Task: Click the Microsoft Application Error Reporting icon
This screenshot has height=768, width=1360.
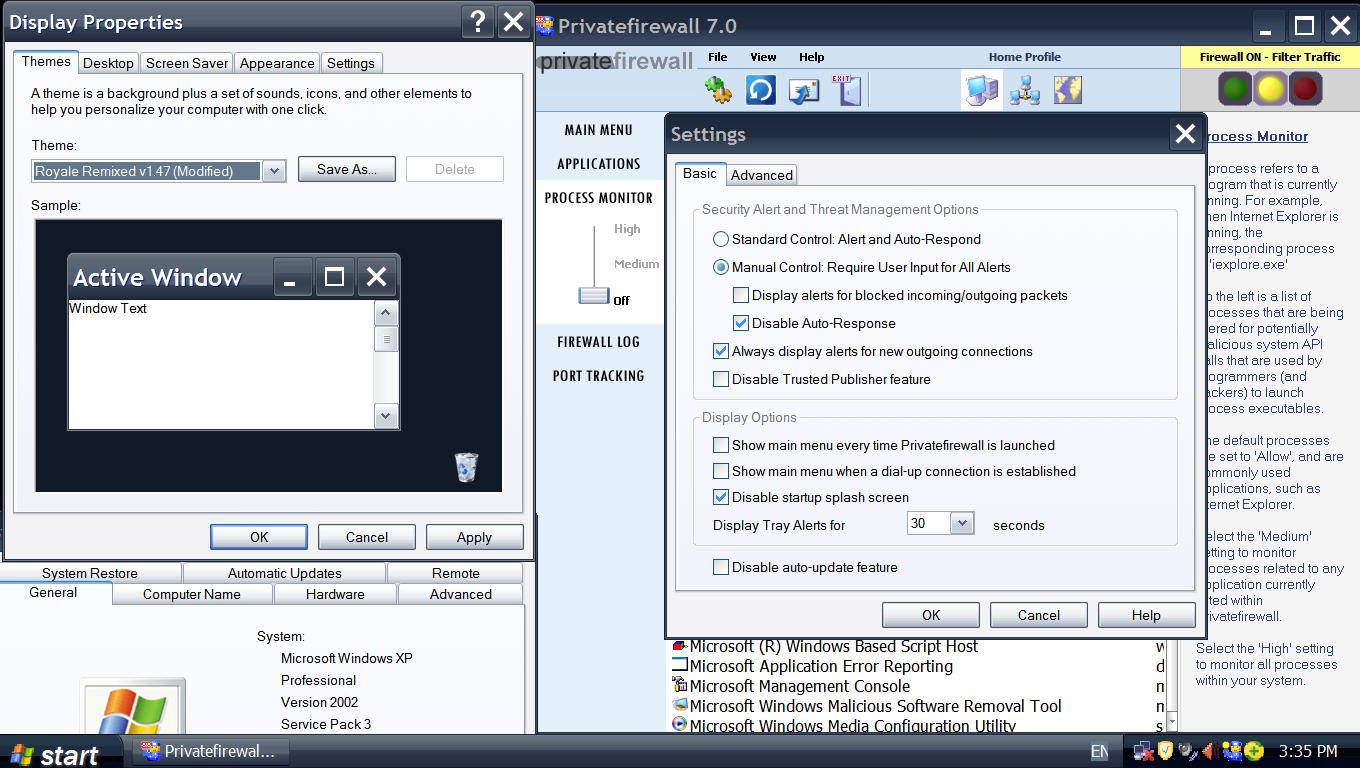Action: coord(680,665)
